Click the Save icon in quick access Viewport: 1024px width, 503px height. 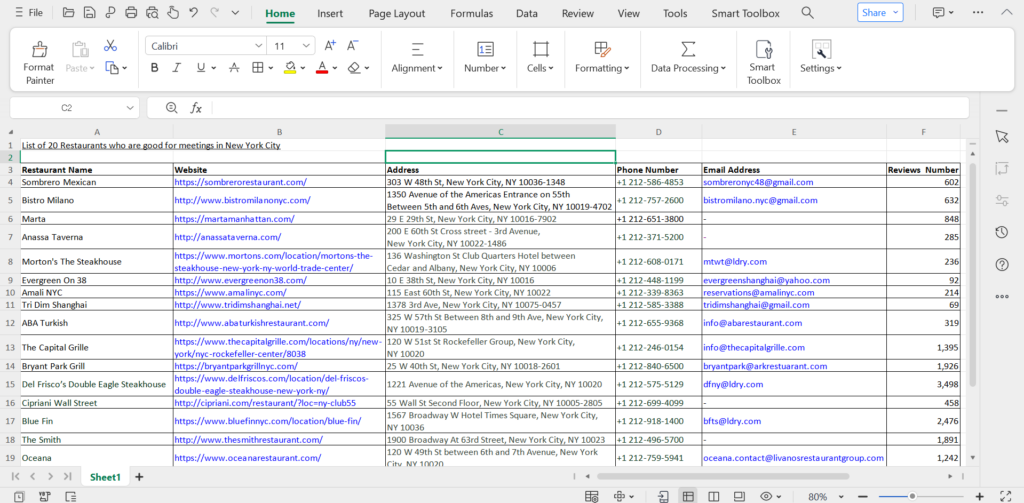tap(89, 12)
